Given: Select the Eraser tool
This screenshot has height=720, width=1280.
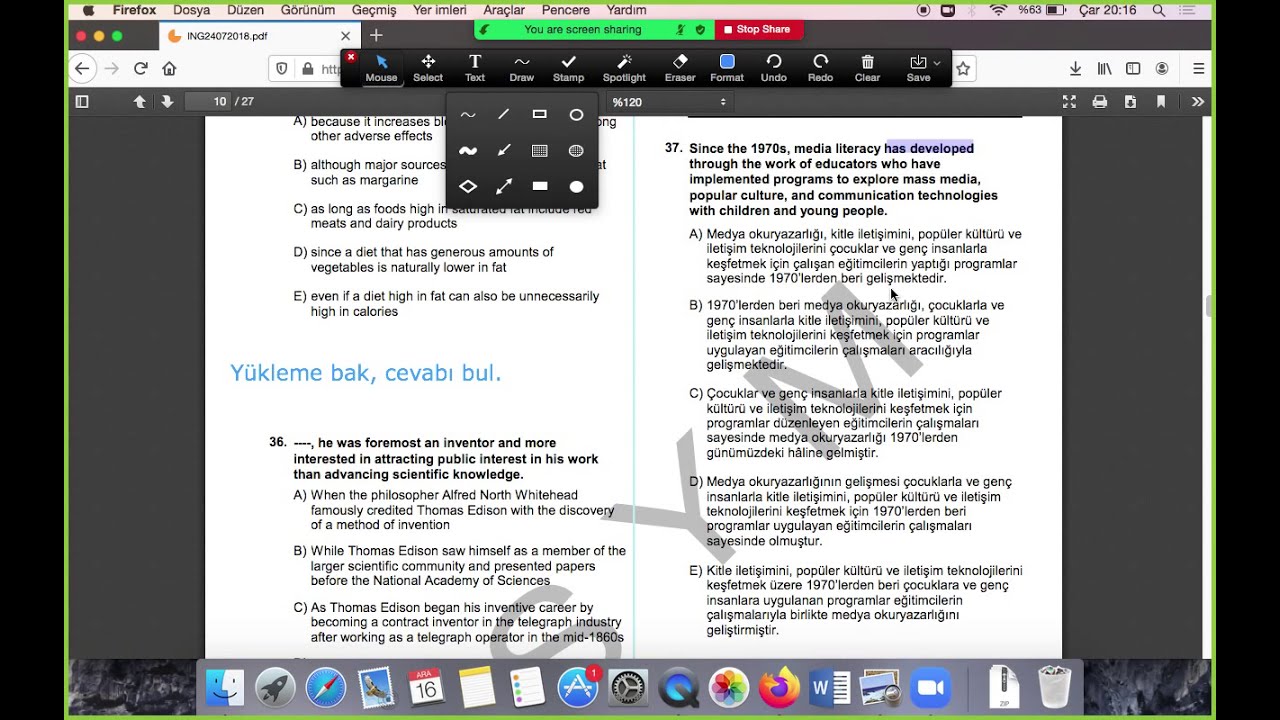Looking at the screenshot, I should [x=680, y=68].
